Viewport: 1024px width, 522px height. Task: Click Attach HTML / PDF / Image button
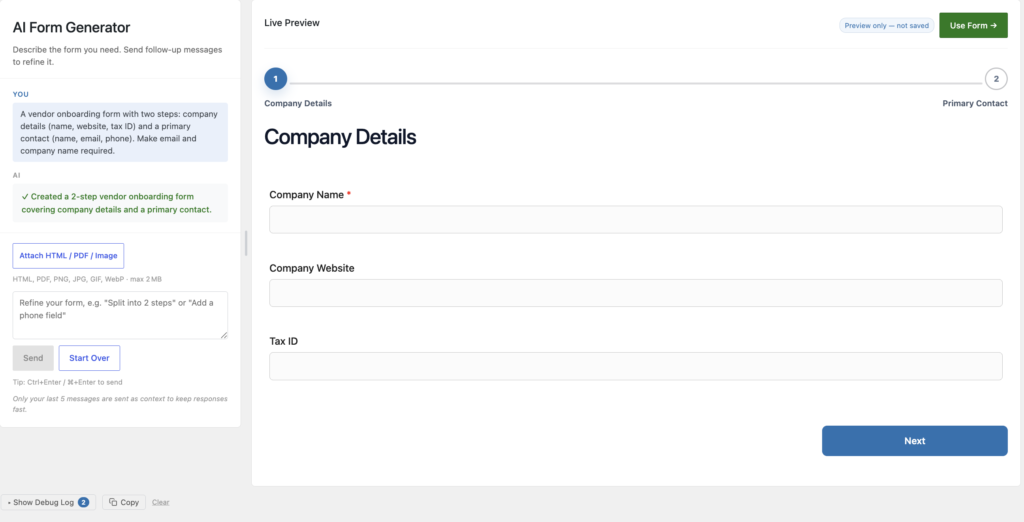pyautogui.click(x=69, y=255)
